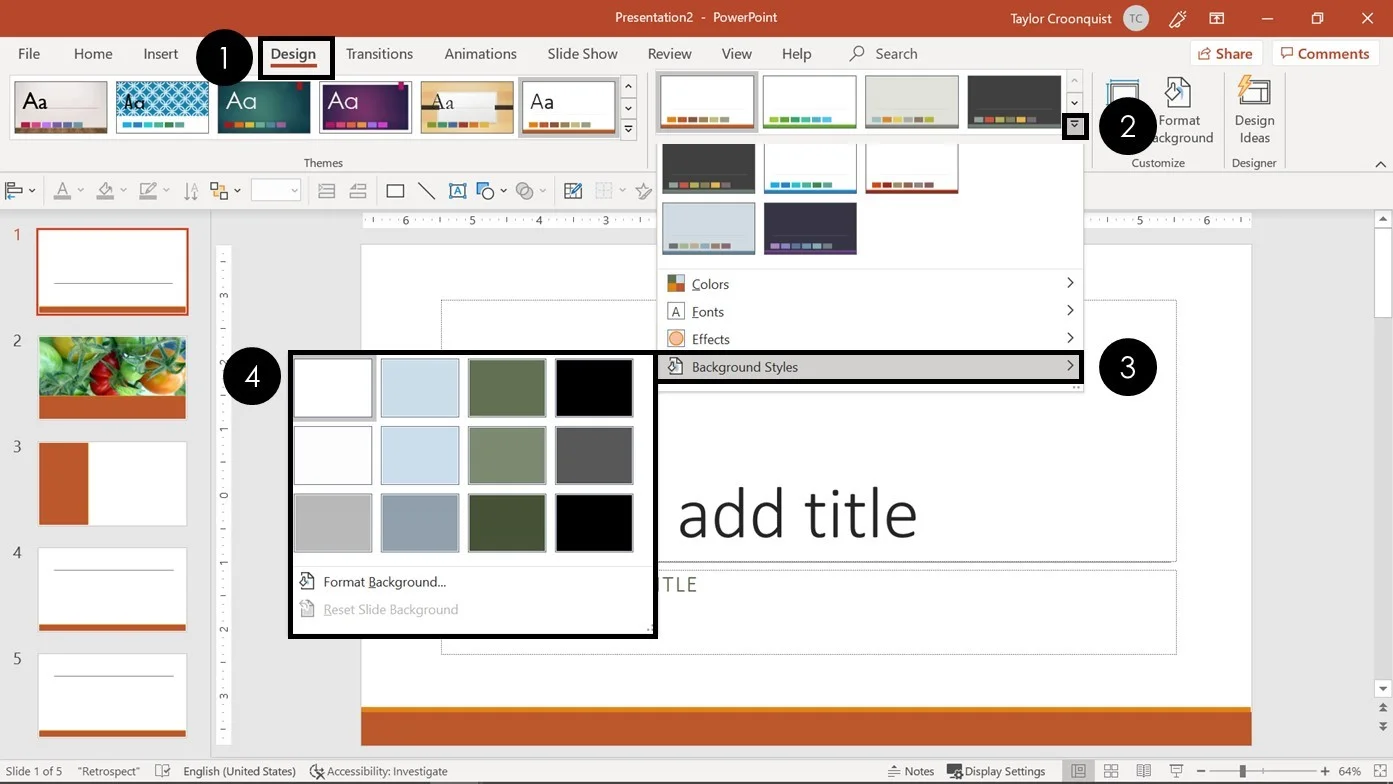Open the font size combo box
Image resolution: width=1393 pixels, height=784 pixels.
276,190
